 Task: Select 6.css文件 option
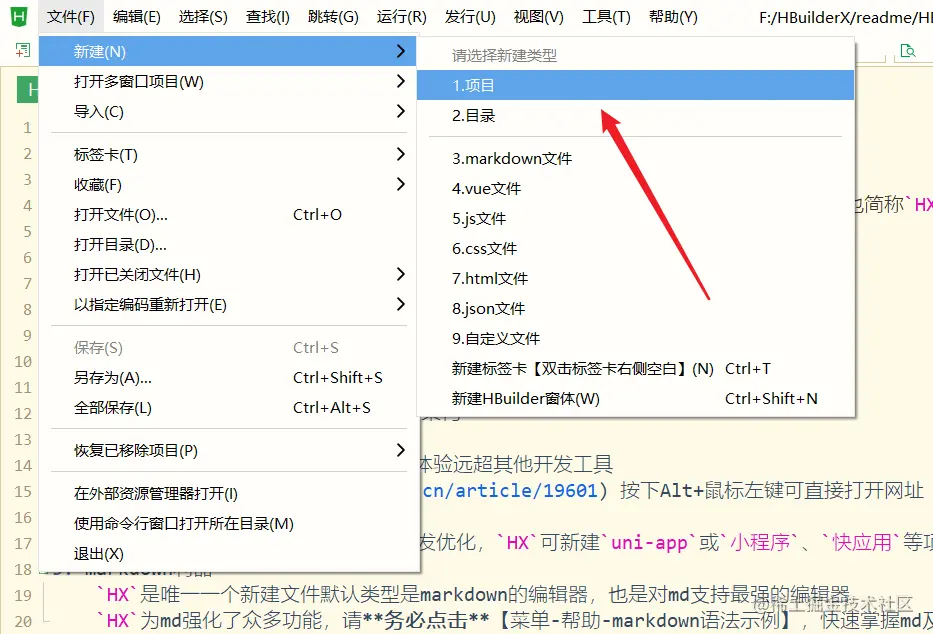point(635,248)
